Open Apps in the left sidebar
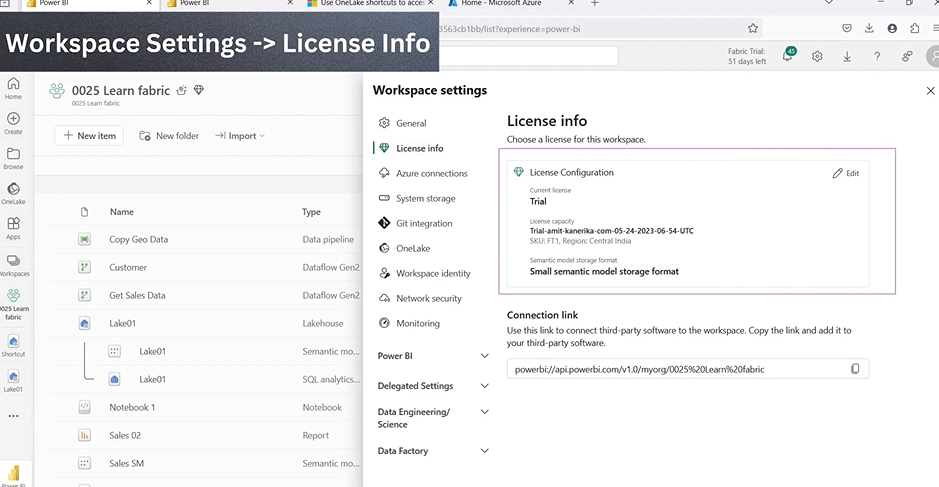Viewport: 939px width, 487px height. point(13,228)
